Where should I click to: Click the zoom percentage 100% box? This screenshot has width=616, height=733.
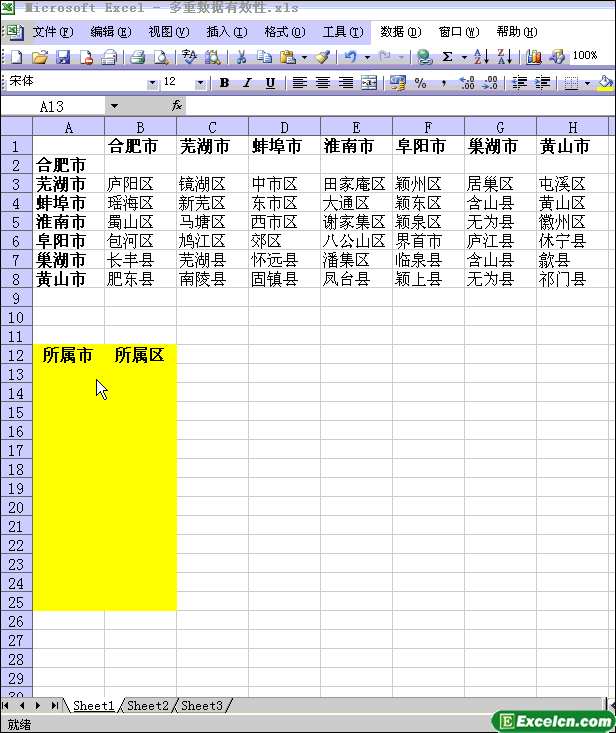(x=585, y=56)
